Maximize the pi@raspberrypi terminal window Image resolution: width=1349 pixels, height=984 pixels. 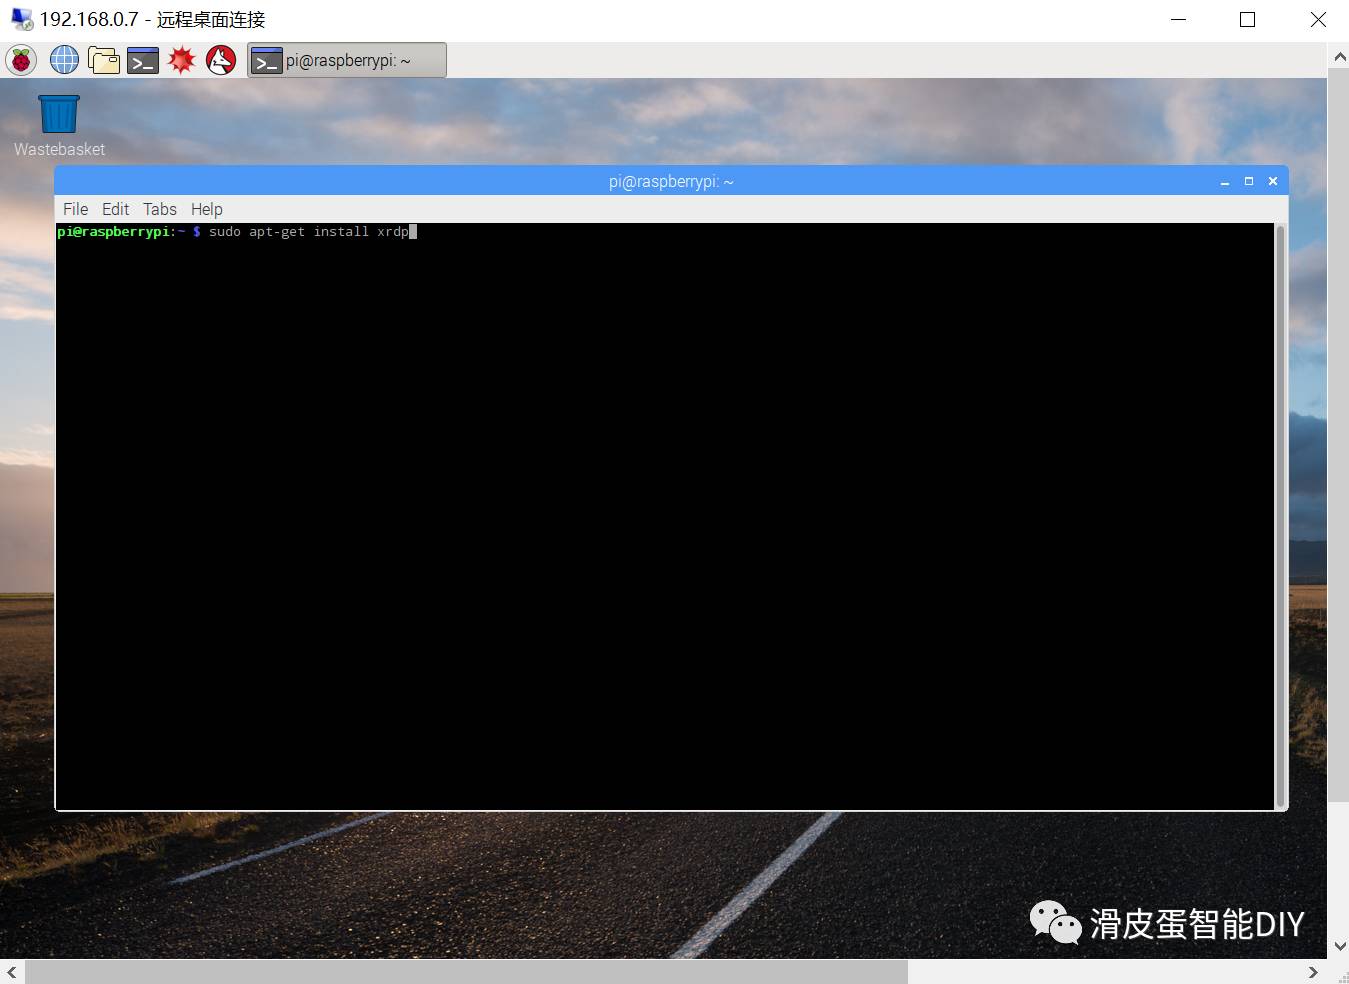pyautogui.click(x=1249, y=181)
